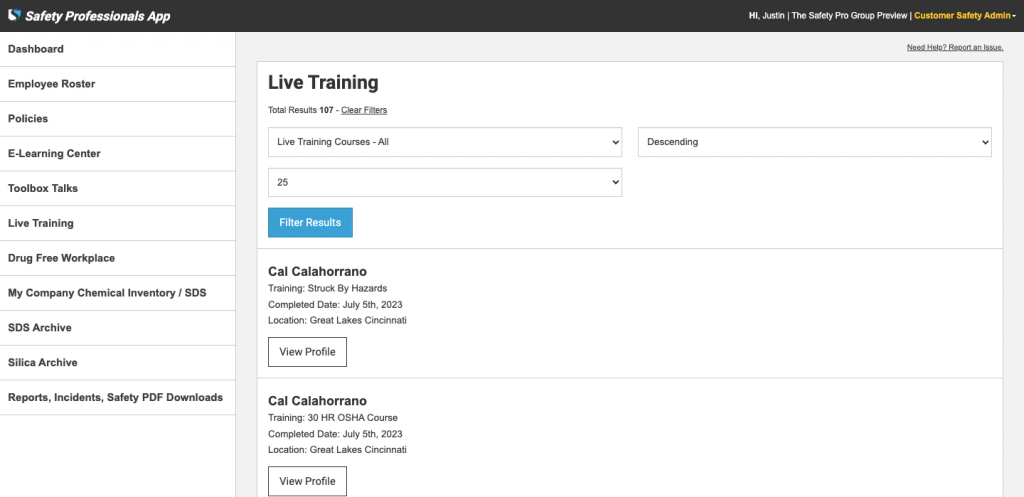This screenshot has width=1024, height=497.
Task: Open Employee Roster from the sidebar
Action: coord(52,84)
